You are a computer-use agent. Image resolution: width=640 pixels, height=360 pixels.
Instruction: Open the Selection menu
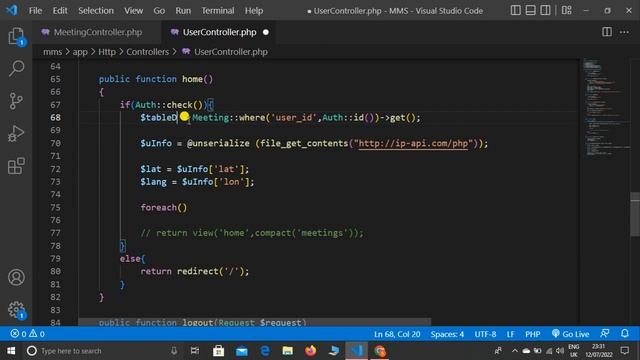[96, 11]
